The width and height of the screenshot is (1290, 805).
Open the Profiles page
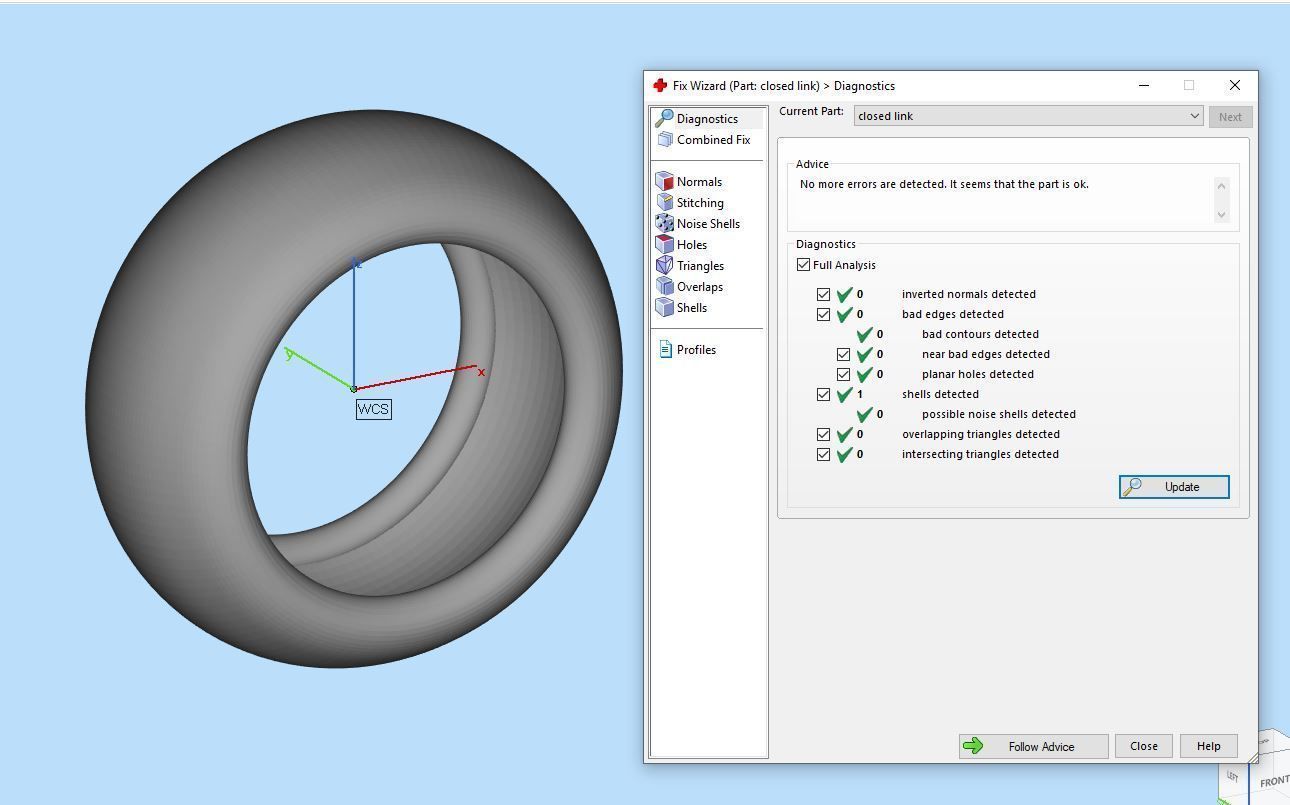click(x=696, y=350)
